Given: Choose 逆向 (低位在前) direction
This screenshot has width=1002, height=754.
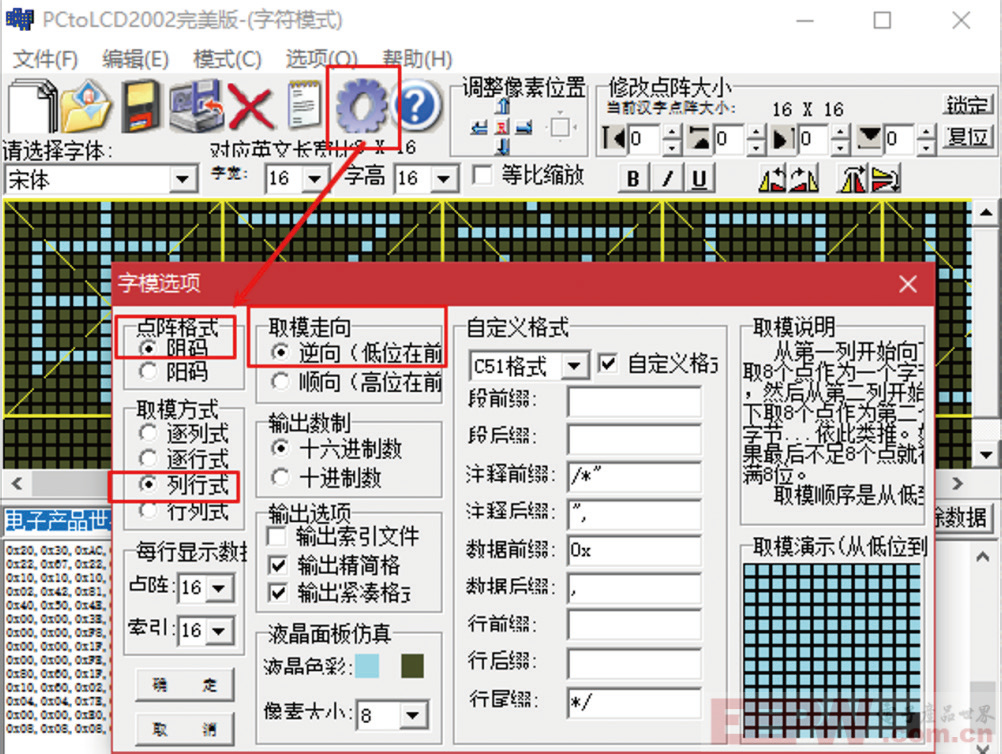Looking at the screenshot, I should tap(280, 352).
